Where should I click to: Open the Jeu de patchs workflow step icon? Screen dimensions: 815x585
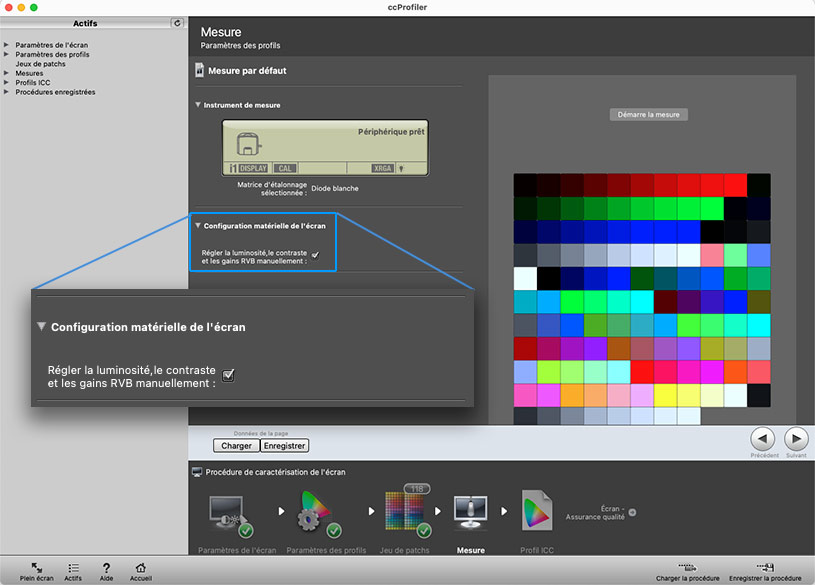[x=408, y=515]
